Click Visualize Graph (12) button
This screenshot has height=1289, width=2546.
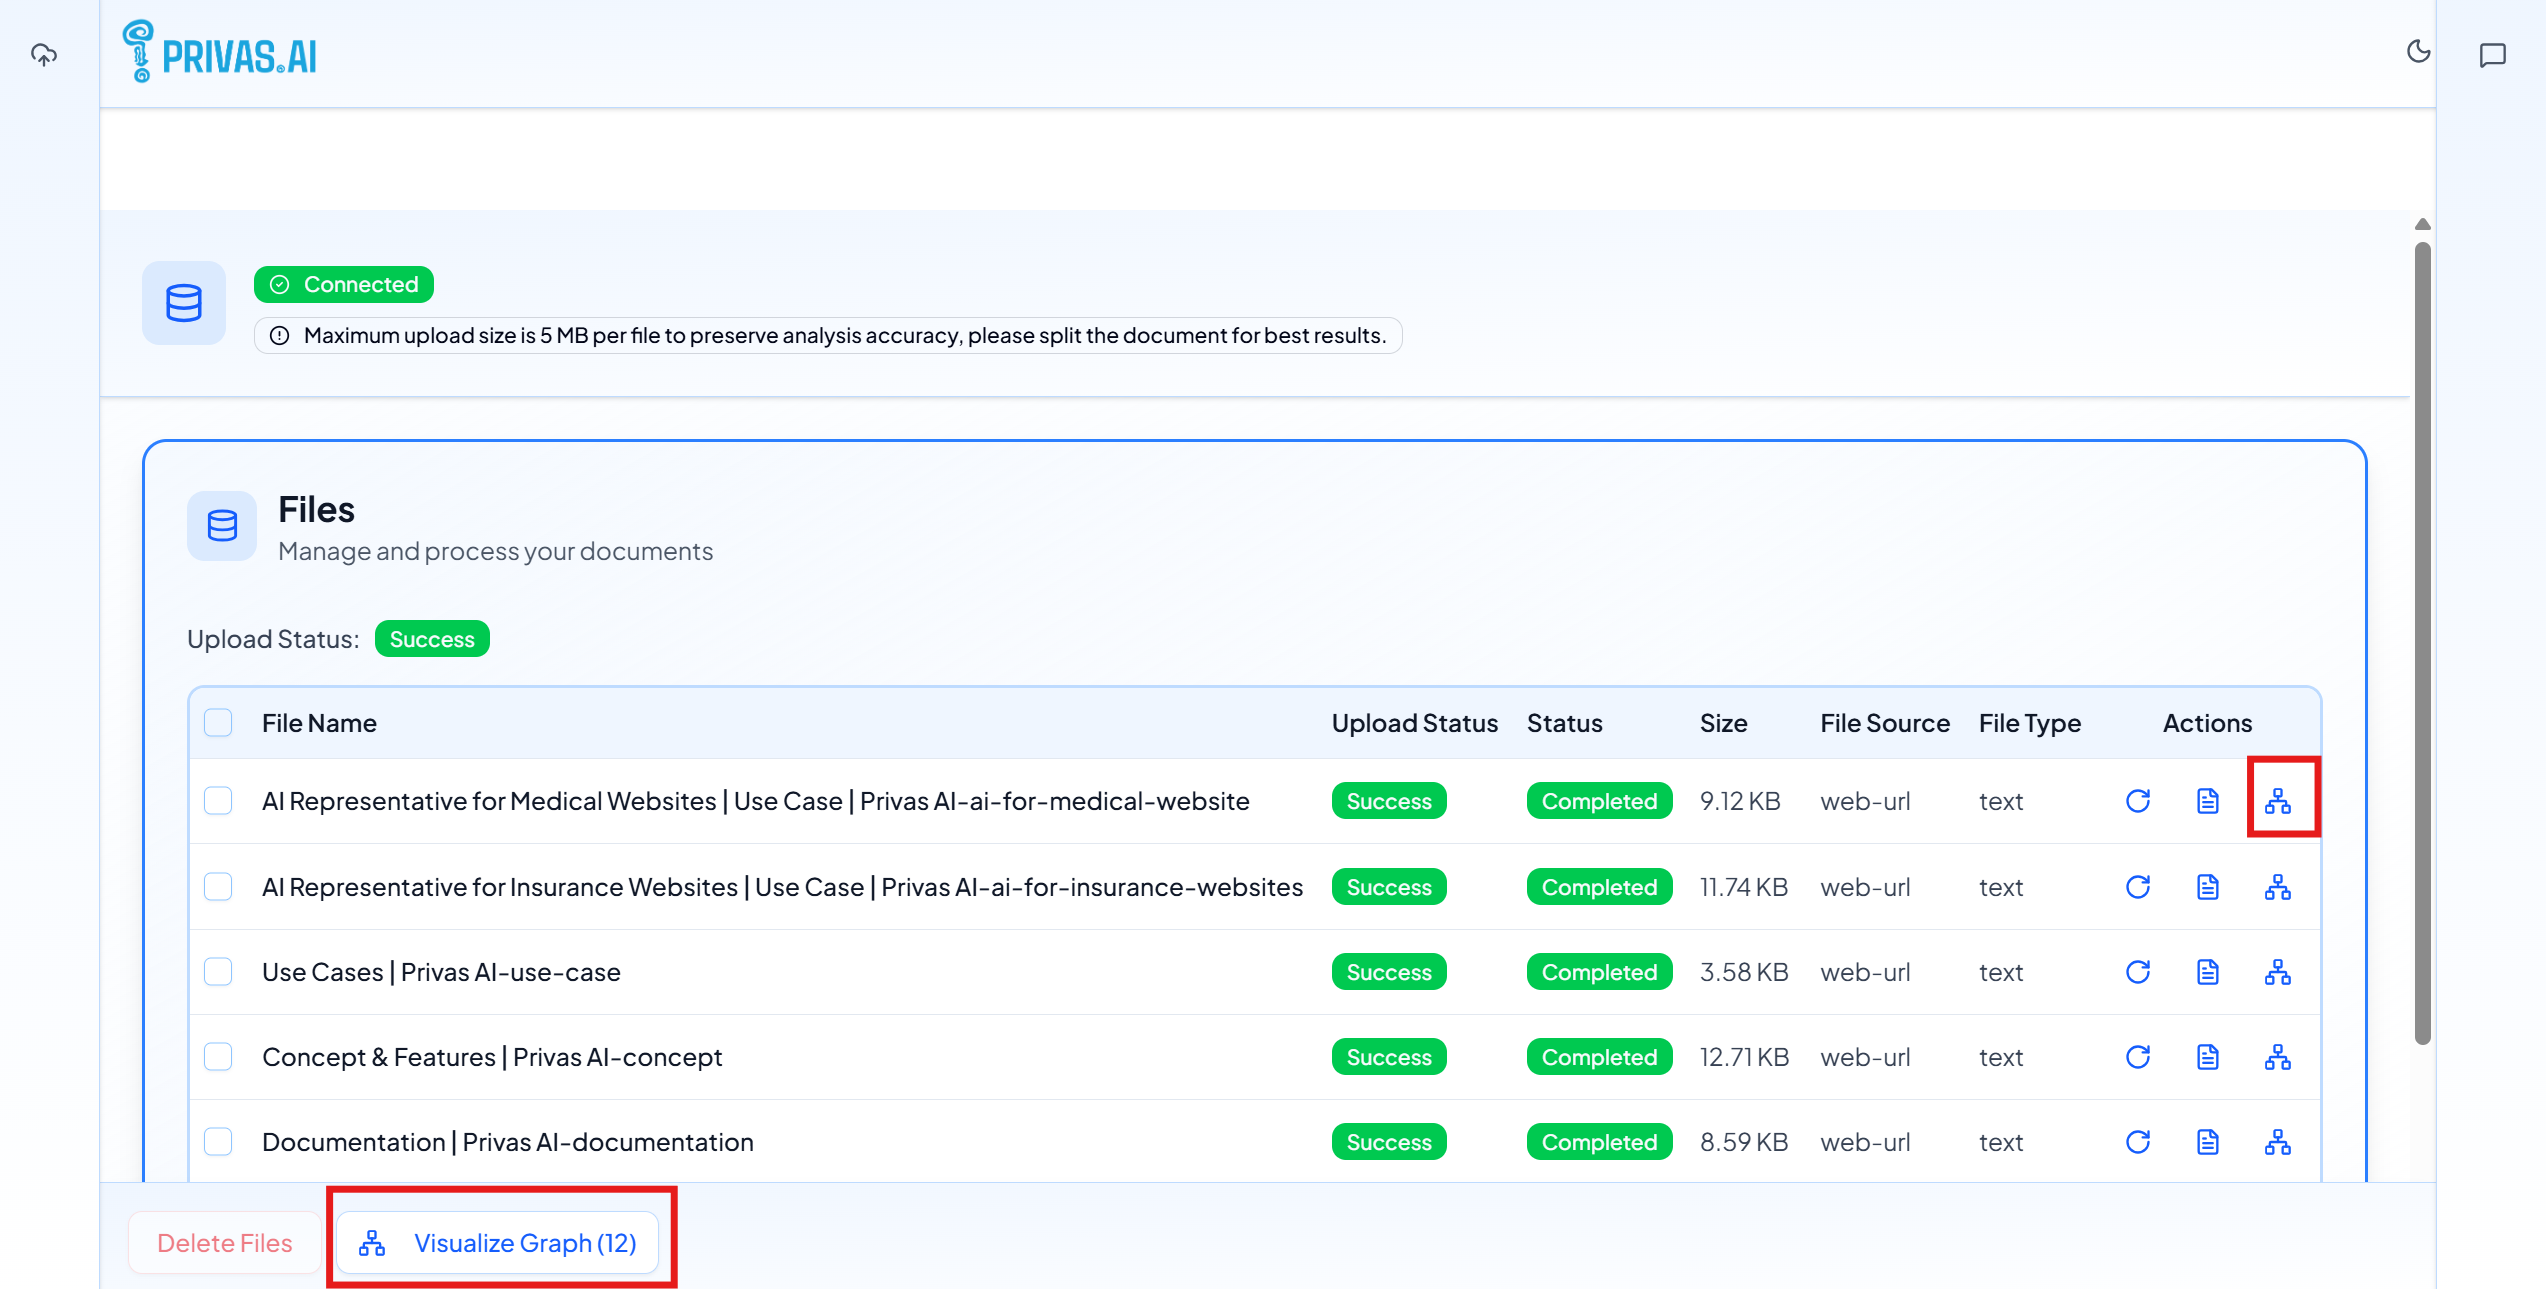point(498,1243)
